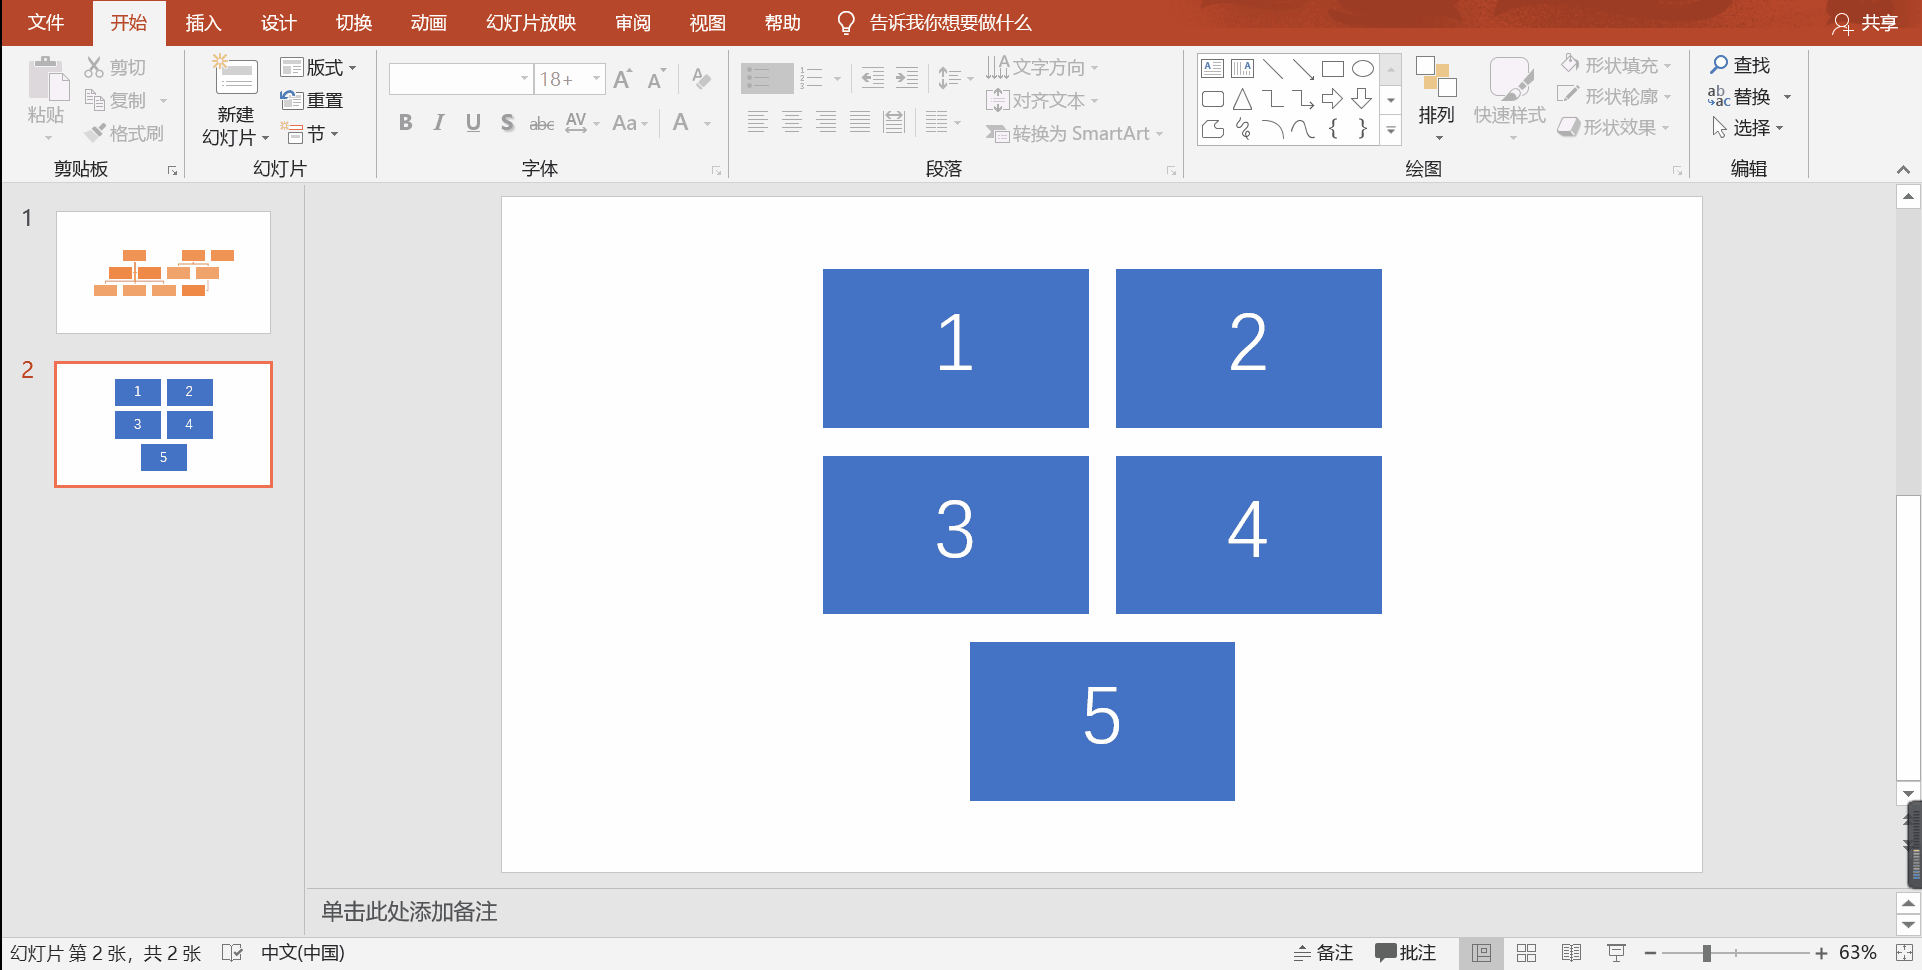
Task: Click the Find (查找) magnifier icon
Action: click(1719, 65)
